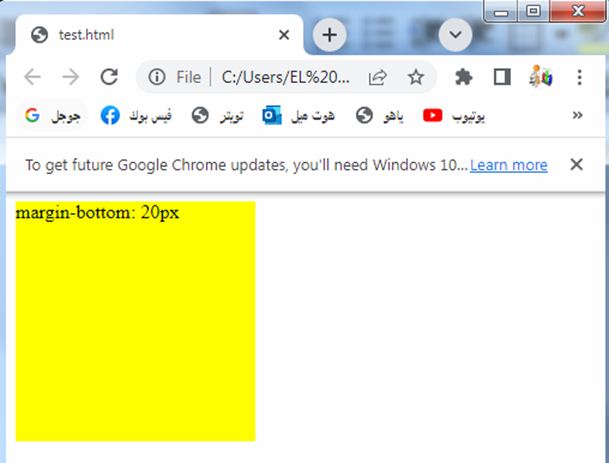Open the Facebook bookmark فيس بوك

[x=136, y=116]
